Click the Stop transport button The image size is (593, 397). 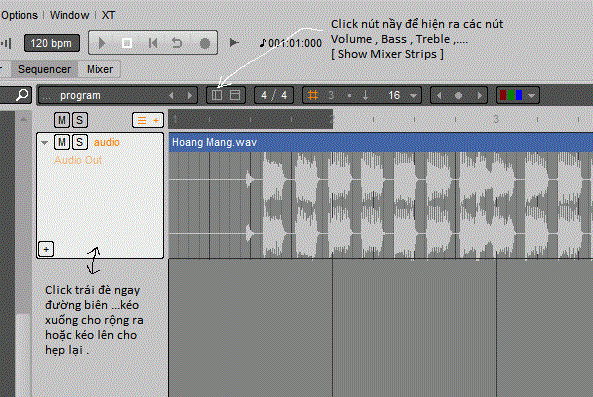127,43
